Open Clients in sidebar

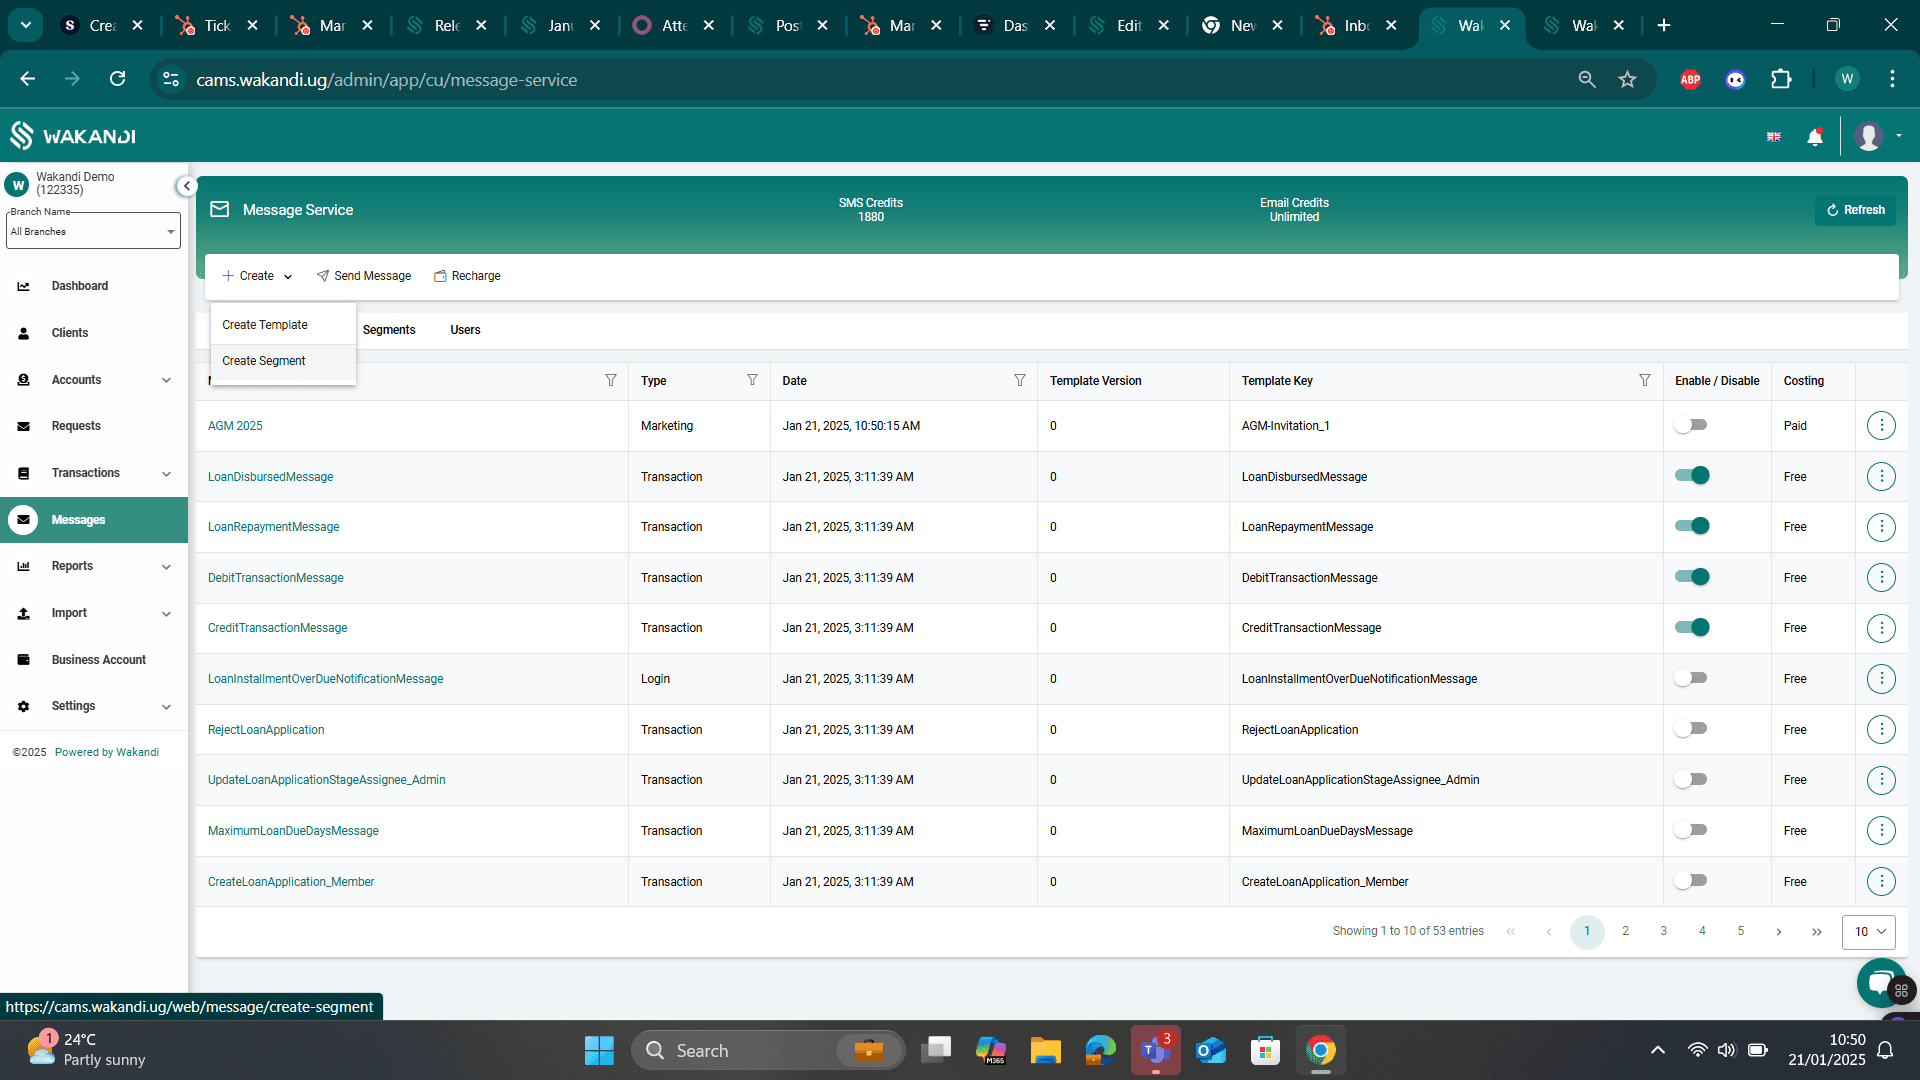[70, 333]
